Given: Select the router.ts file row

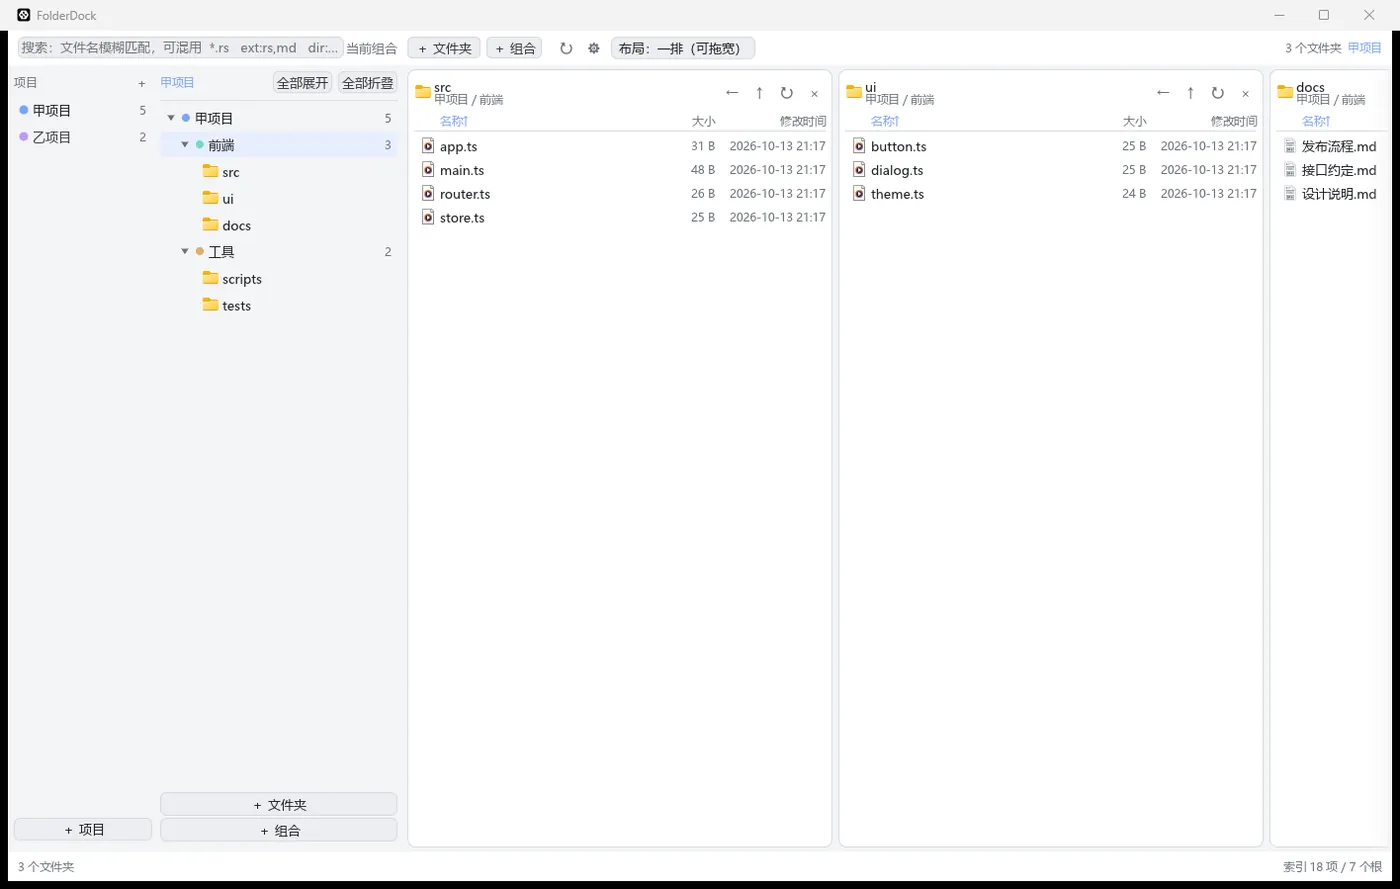Looking at the screenshot, I should pos(620,194).
